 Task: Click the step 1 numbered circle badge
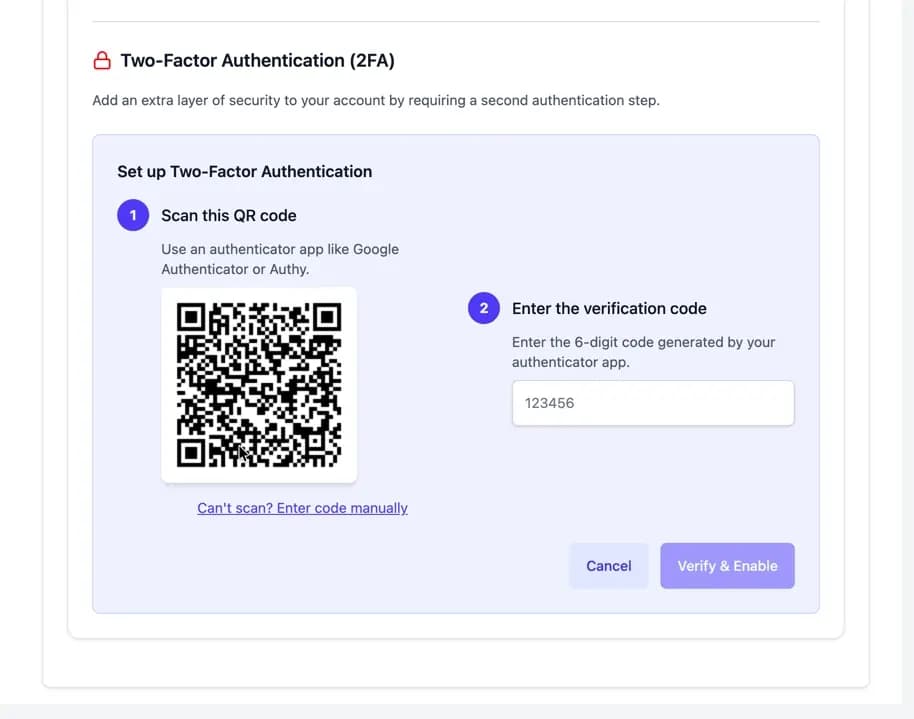click(133, 215)
